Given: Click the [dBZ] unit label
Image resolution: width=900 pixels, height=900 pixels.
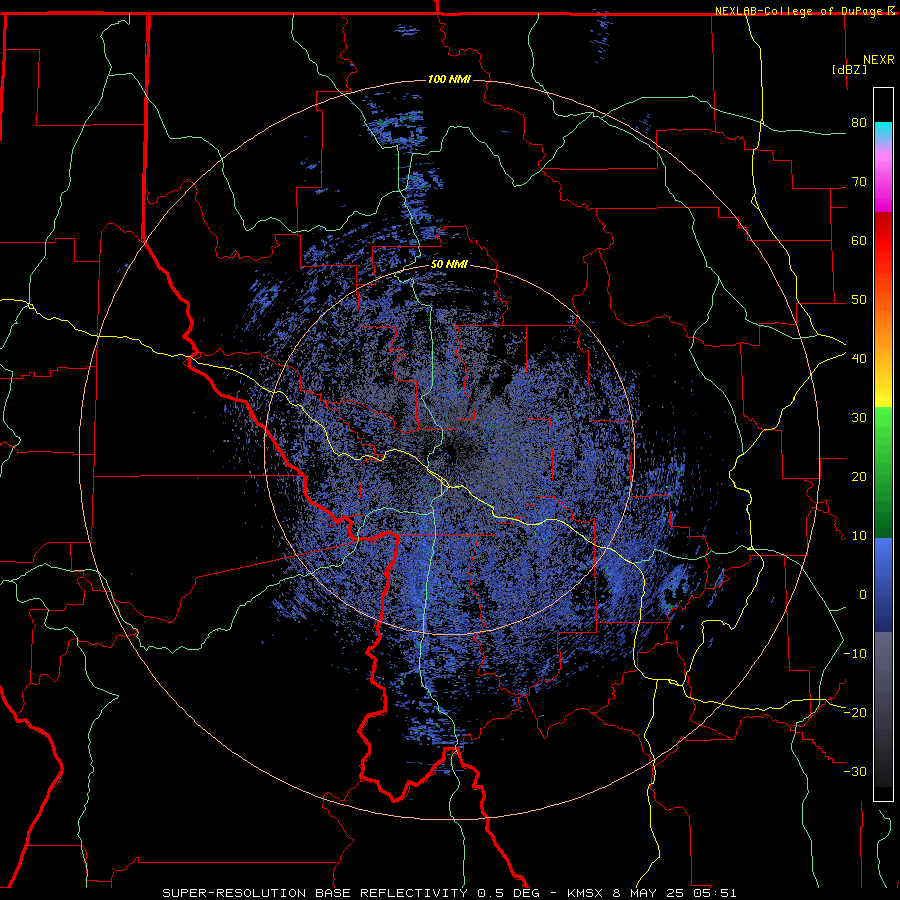Looking at the screenshot, I should pyautogui.click(x=849, y=69).
